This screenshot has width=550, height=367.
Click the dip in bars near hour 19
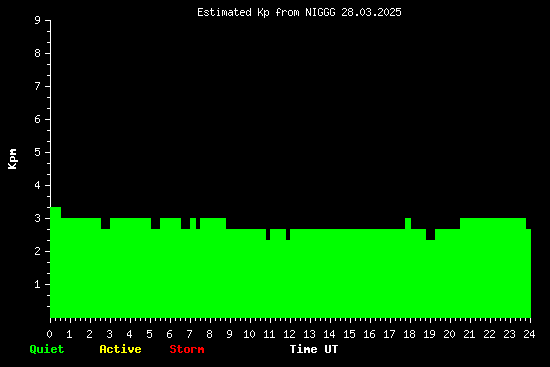point(430,234)
